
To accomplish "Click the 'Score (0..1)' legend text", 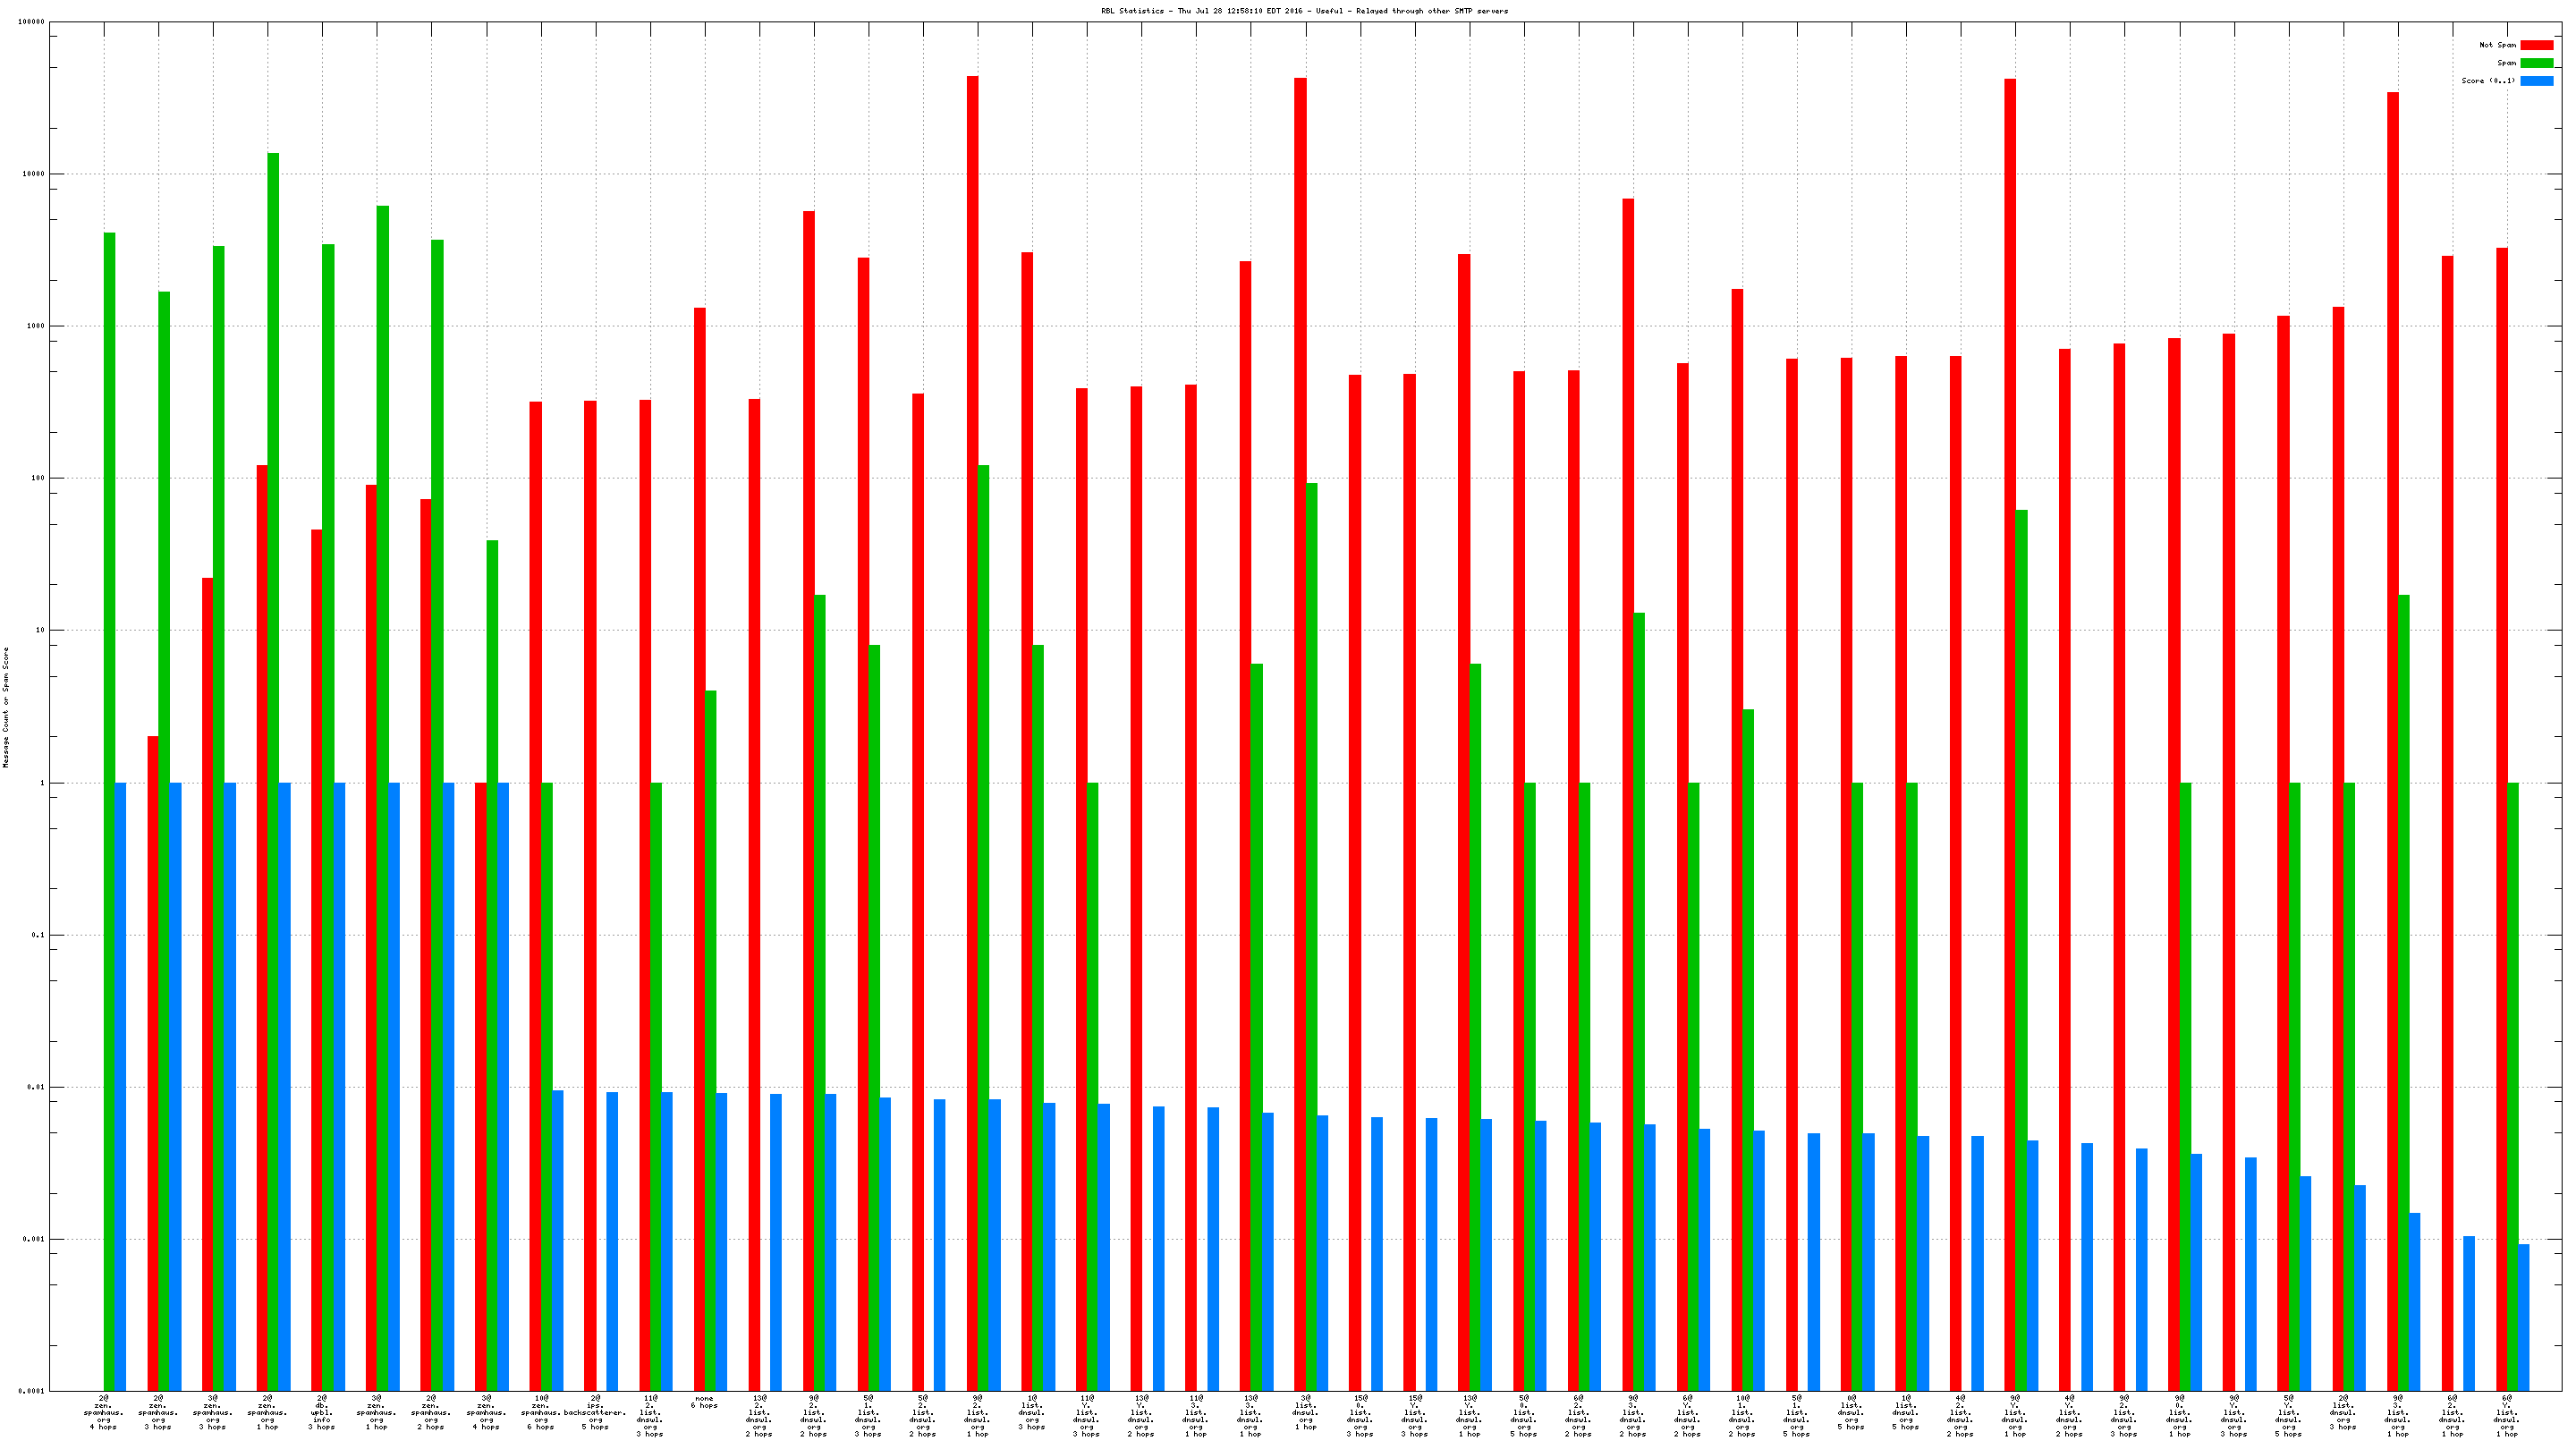I will 2488,81.
